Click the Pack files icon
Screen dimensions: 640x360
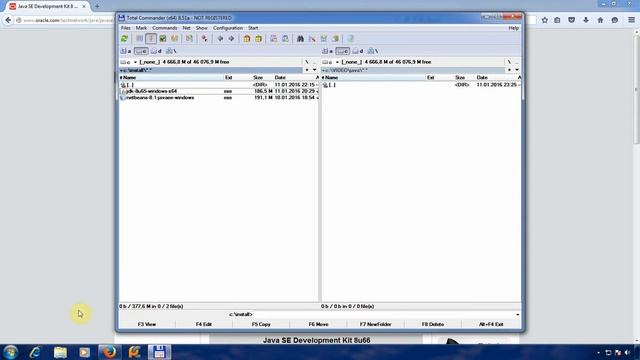[x=247, y=39]
